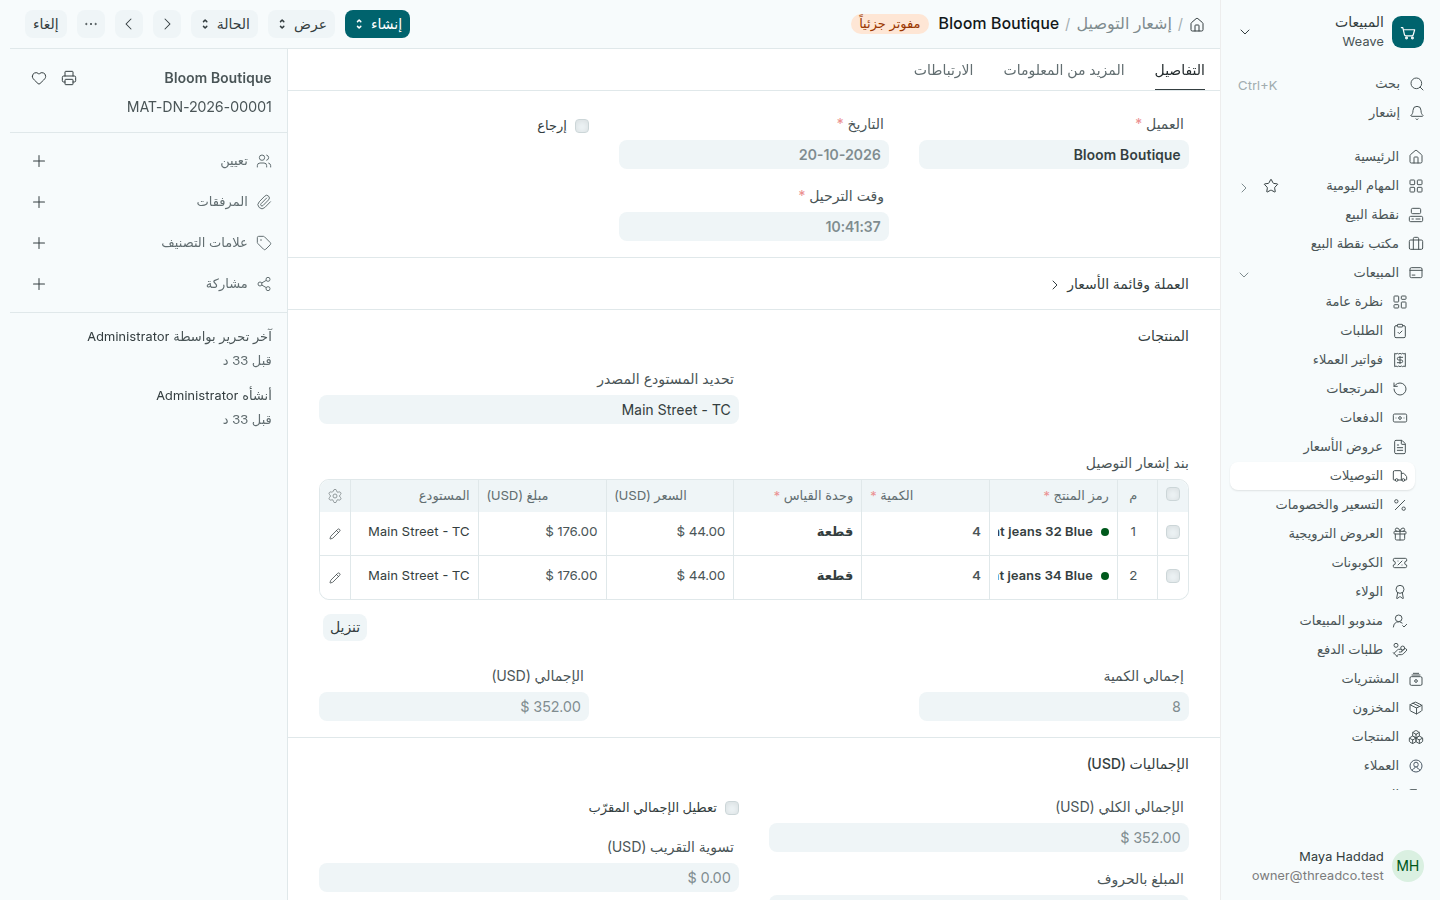The image size is (1440, 900).
Task: Add share with plus next to مشاركة
Action: tap(39, 284)
